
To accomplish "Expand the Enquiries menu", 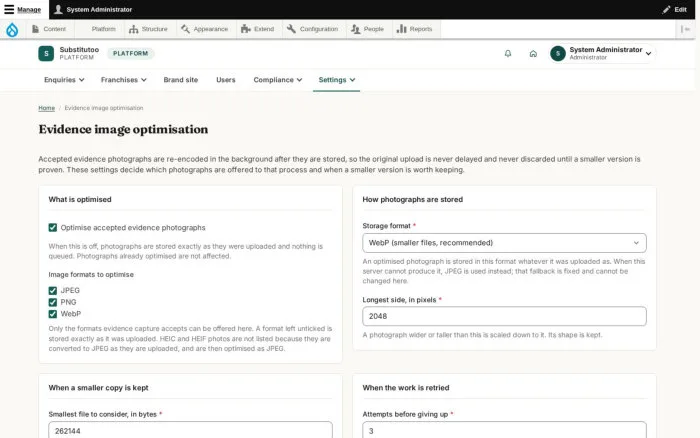I will point(64,80).
